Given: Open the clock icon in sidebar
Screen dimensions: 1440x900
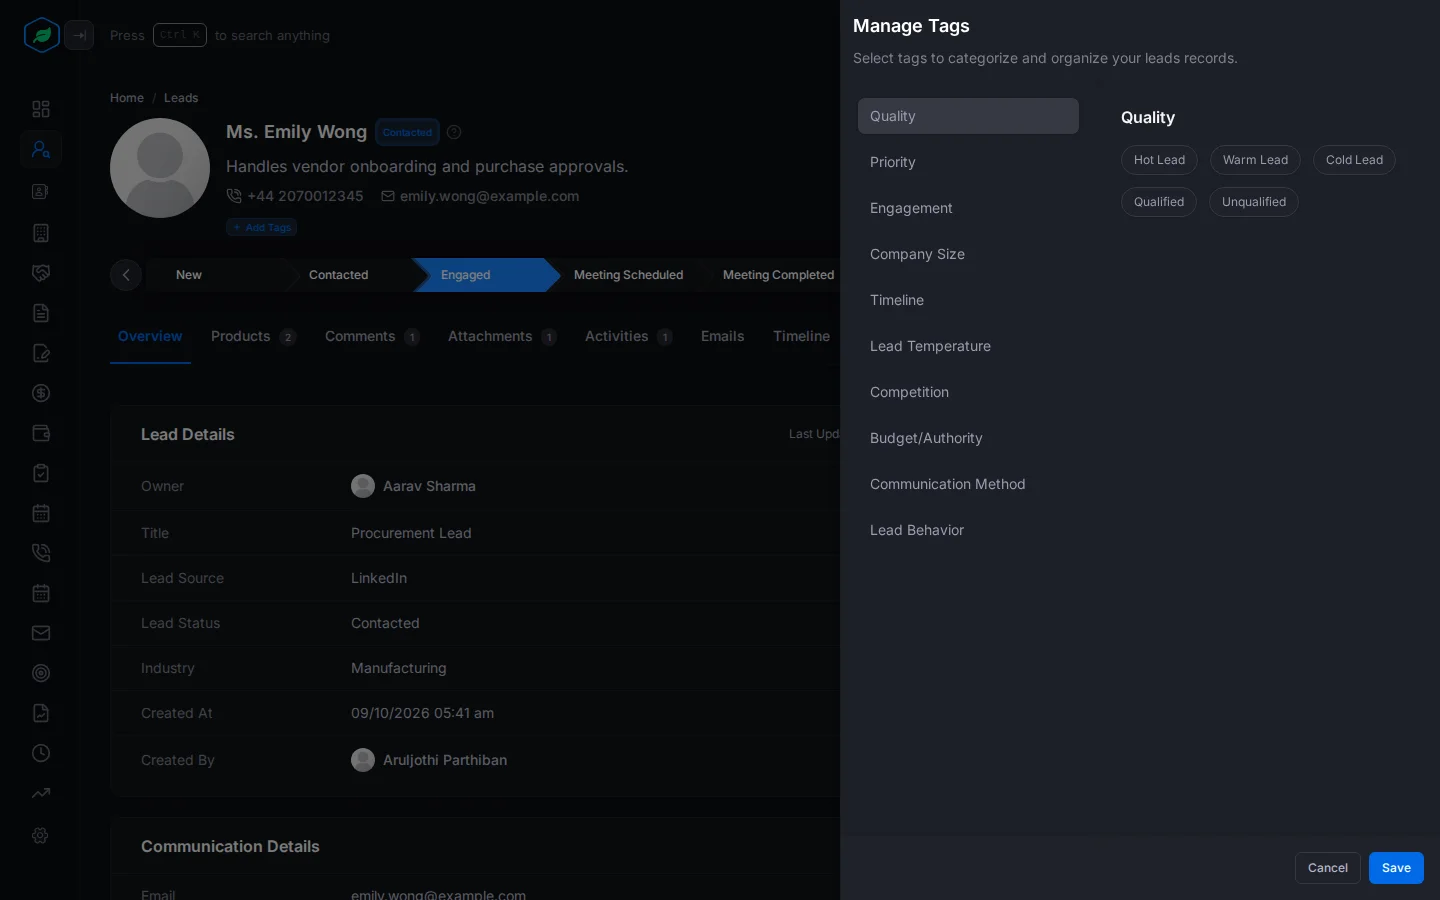Looking at the screenshot, I should point(41,753).
